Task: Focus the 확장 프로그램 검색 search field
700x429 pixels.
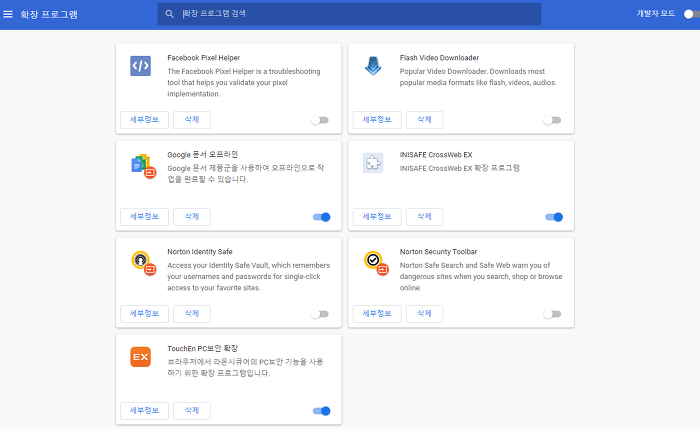Action: tap(349, 14)
